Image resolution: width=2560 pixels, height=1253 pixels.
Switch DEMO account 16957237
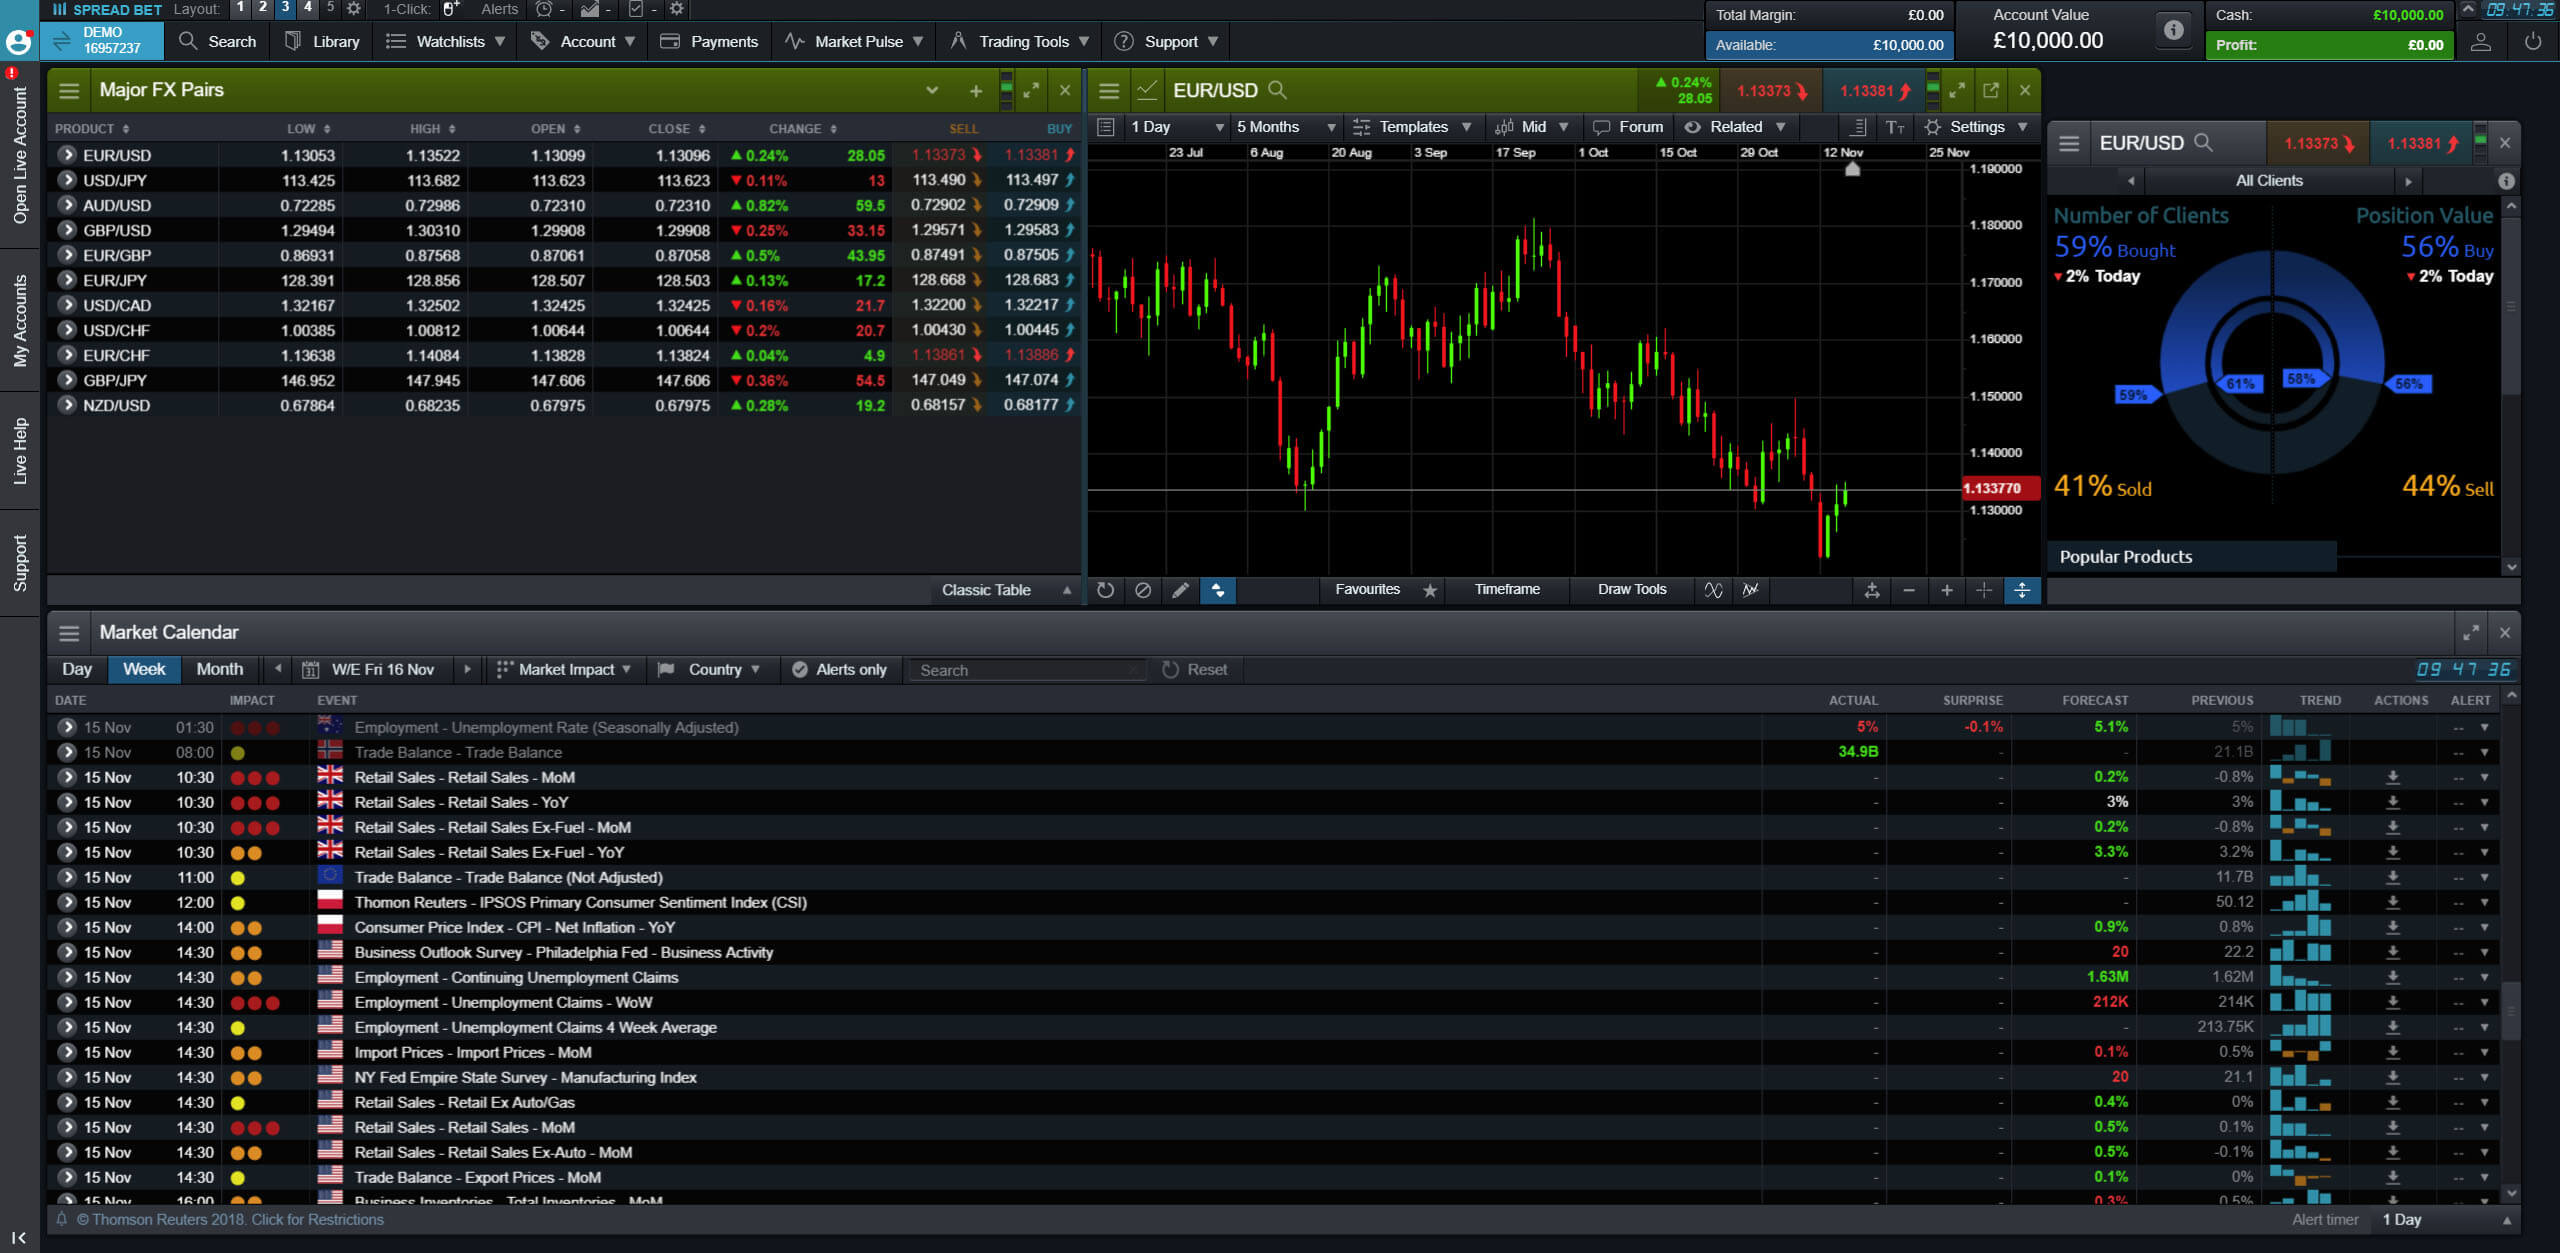point(102,41)
